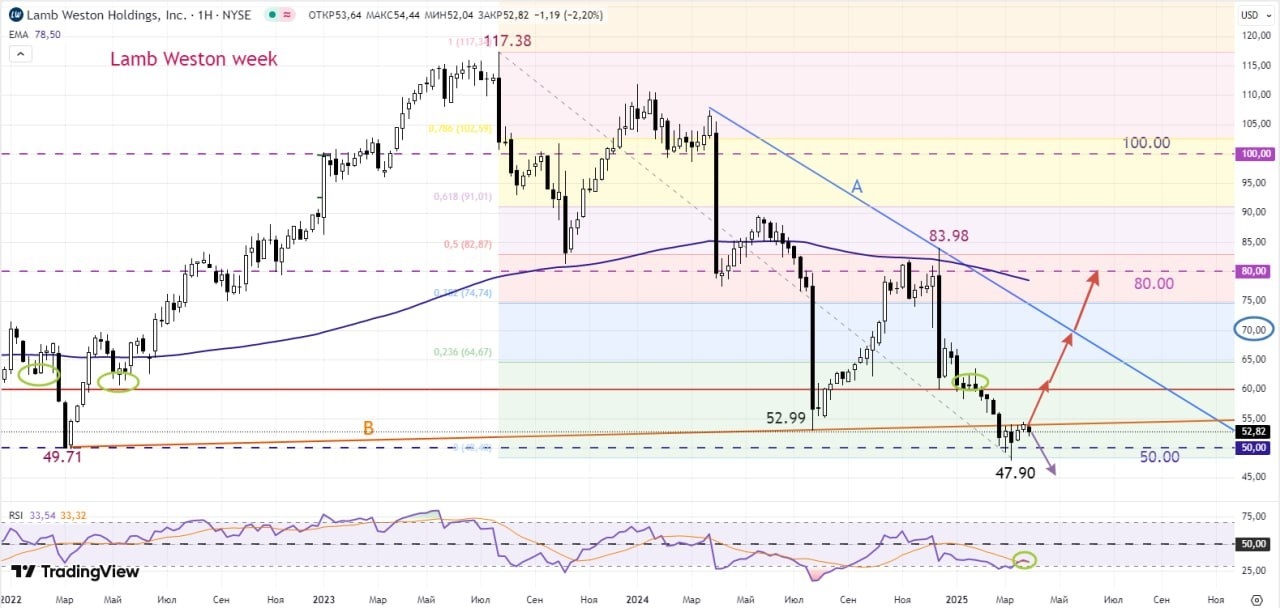Viewport: 1280px width, 608px height.
Task: Click the orange RSI value 33,32
Action: pyautogui.click(x=73, y=515)
